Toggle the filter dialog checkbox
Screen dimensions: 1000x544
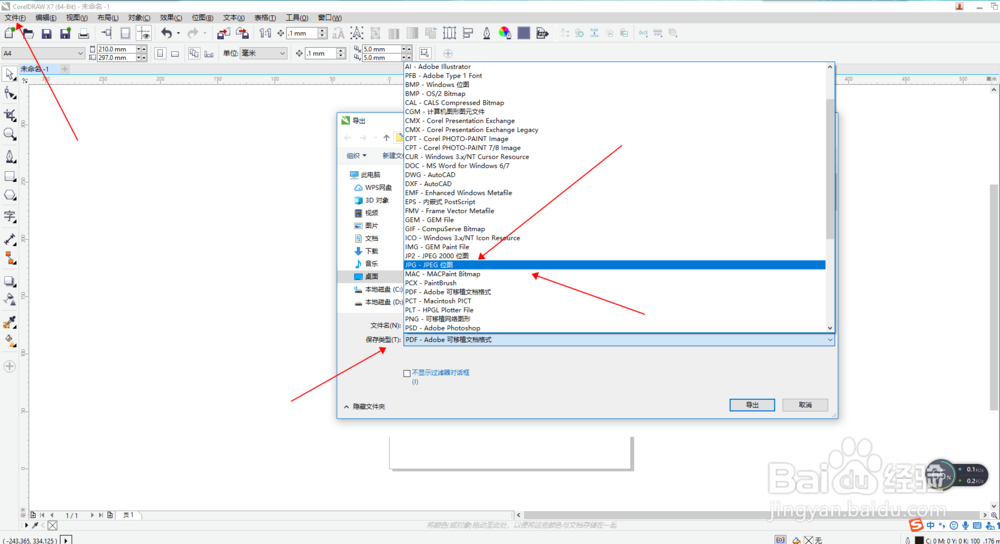tap(407, 373)
